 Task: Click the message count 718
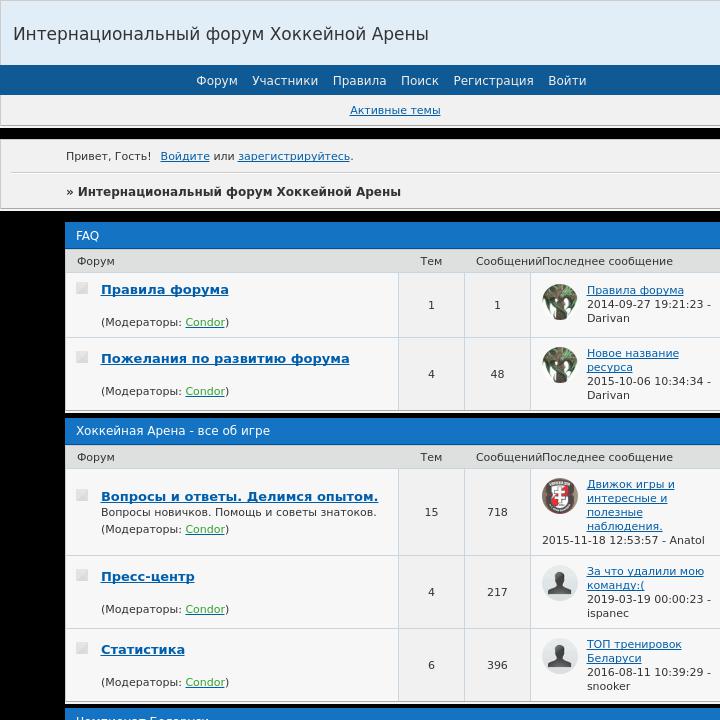497,512
